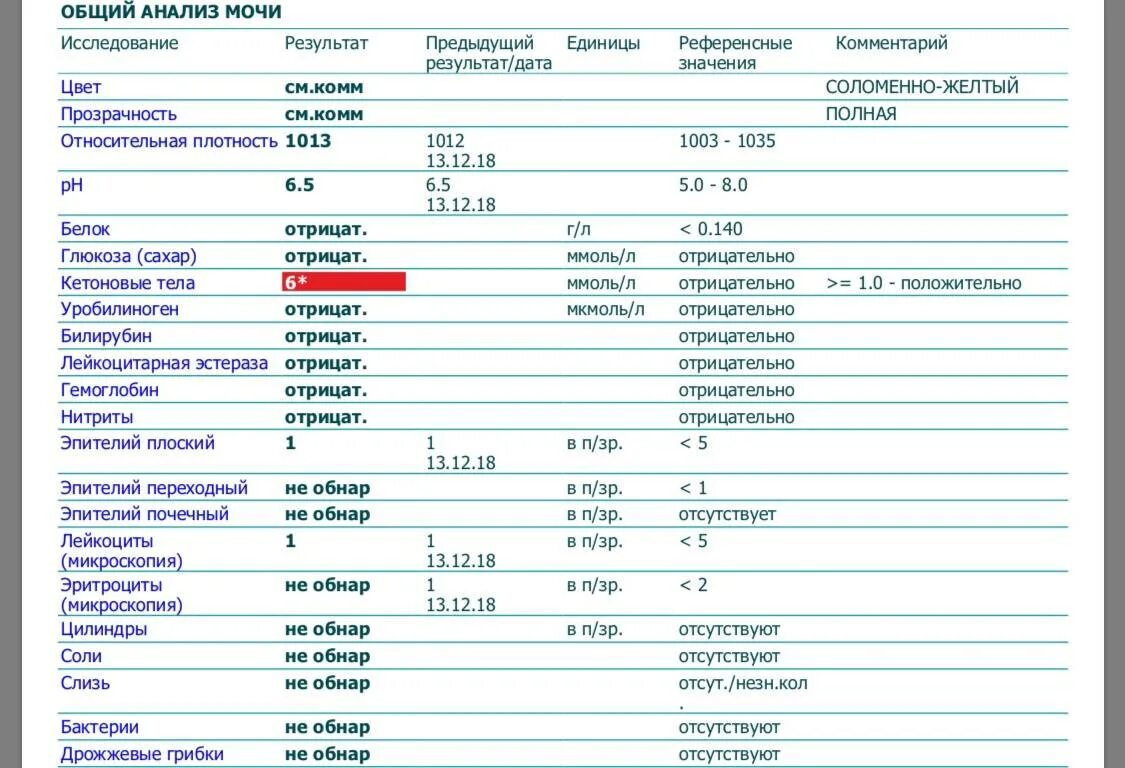
Task: Select 'Цилиндры' row label
Action: [x=104, y=629]
